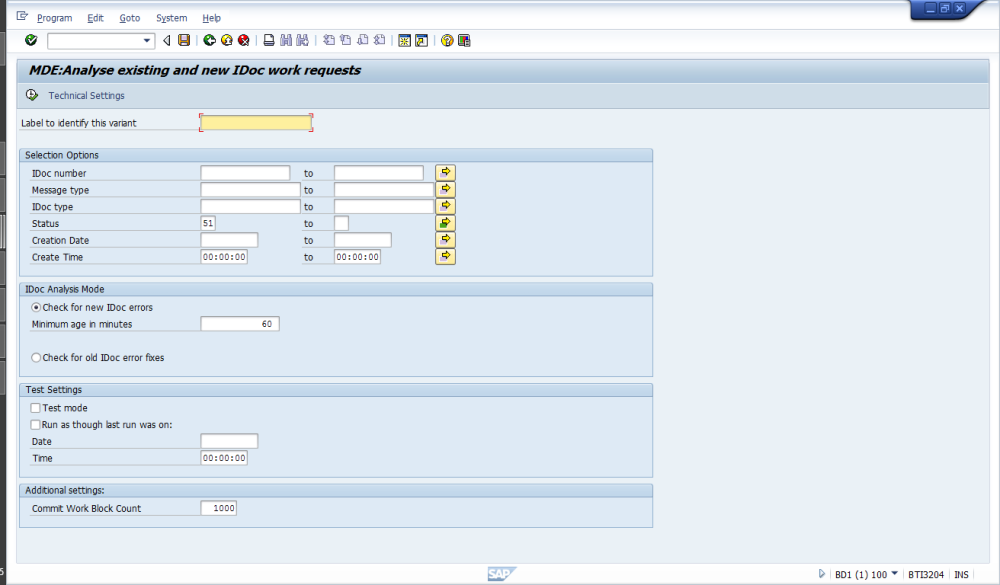
Task: Click the Message type from field
Action: click(250, 189)
